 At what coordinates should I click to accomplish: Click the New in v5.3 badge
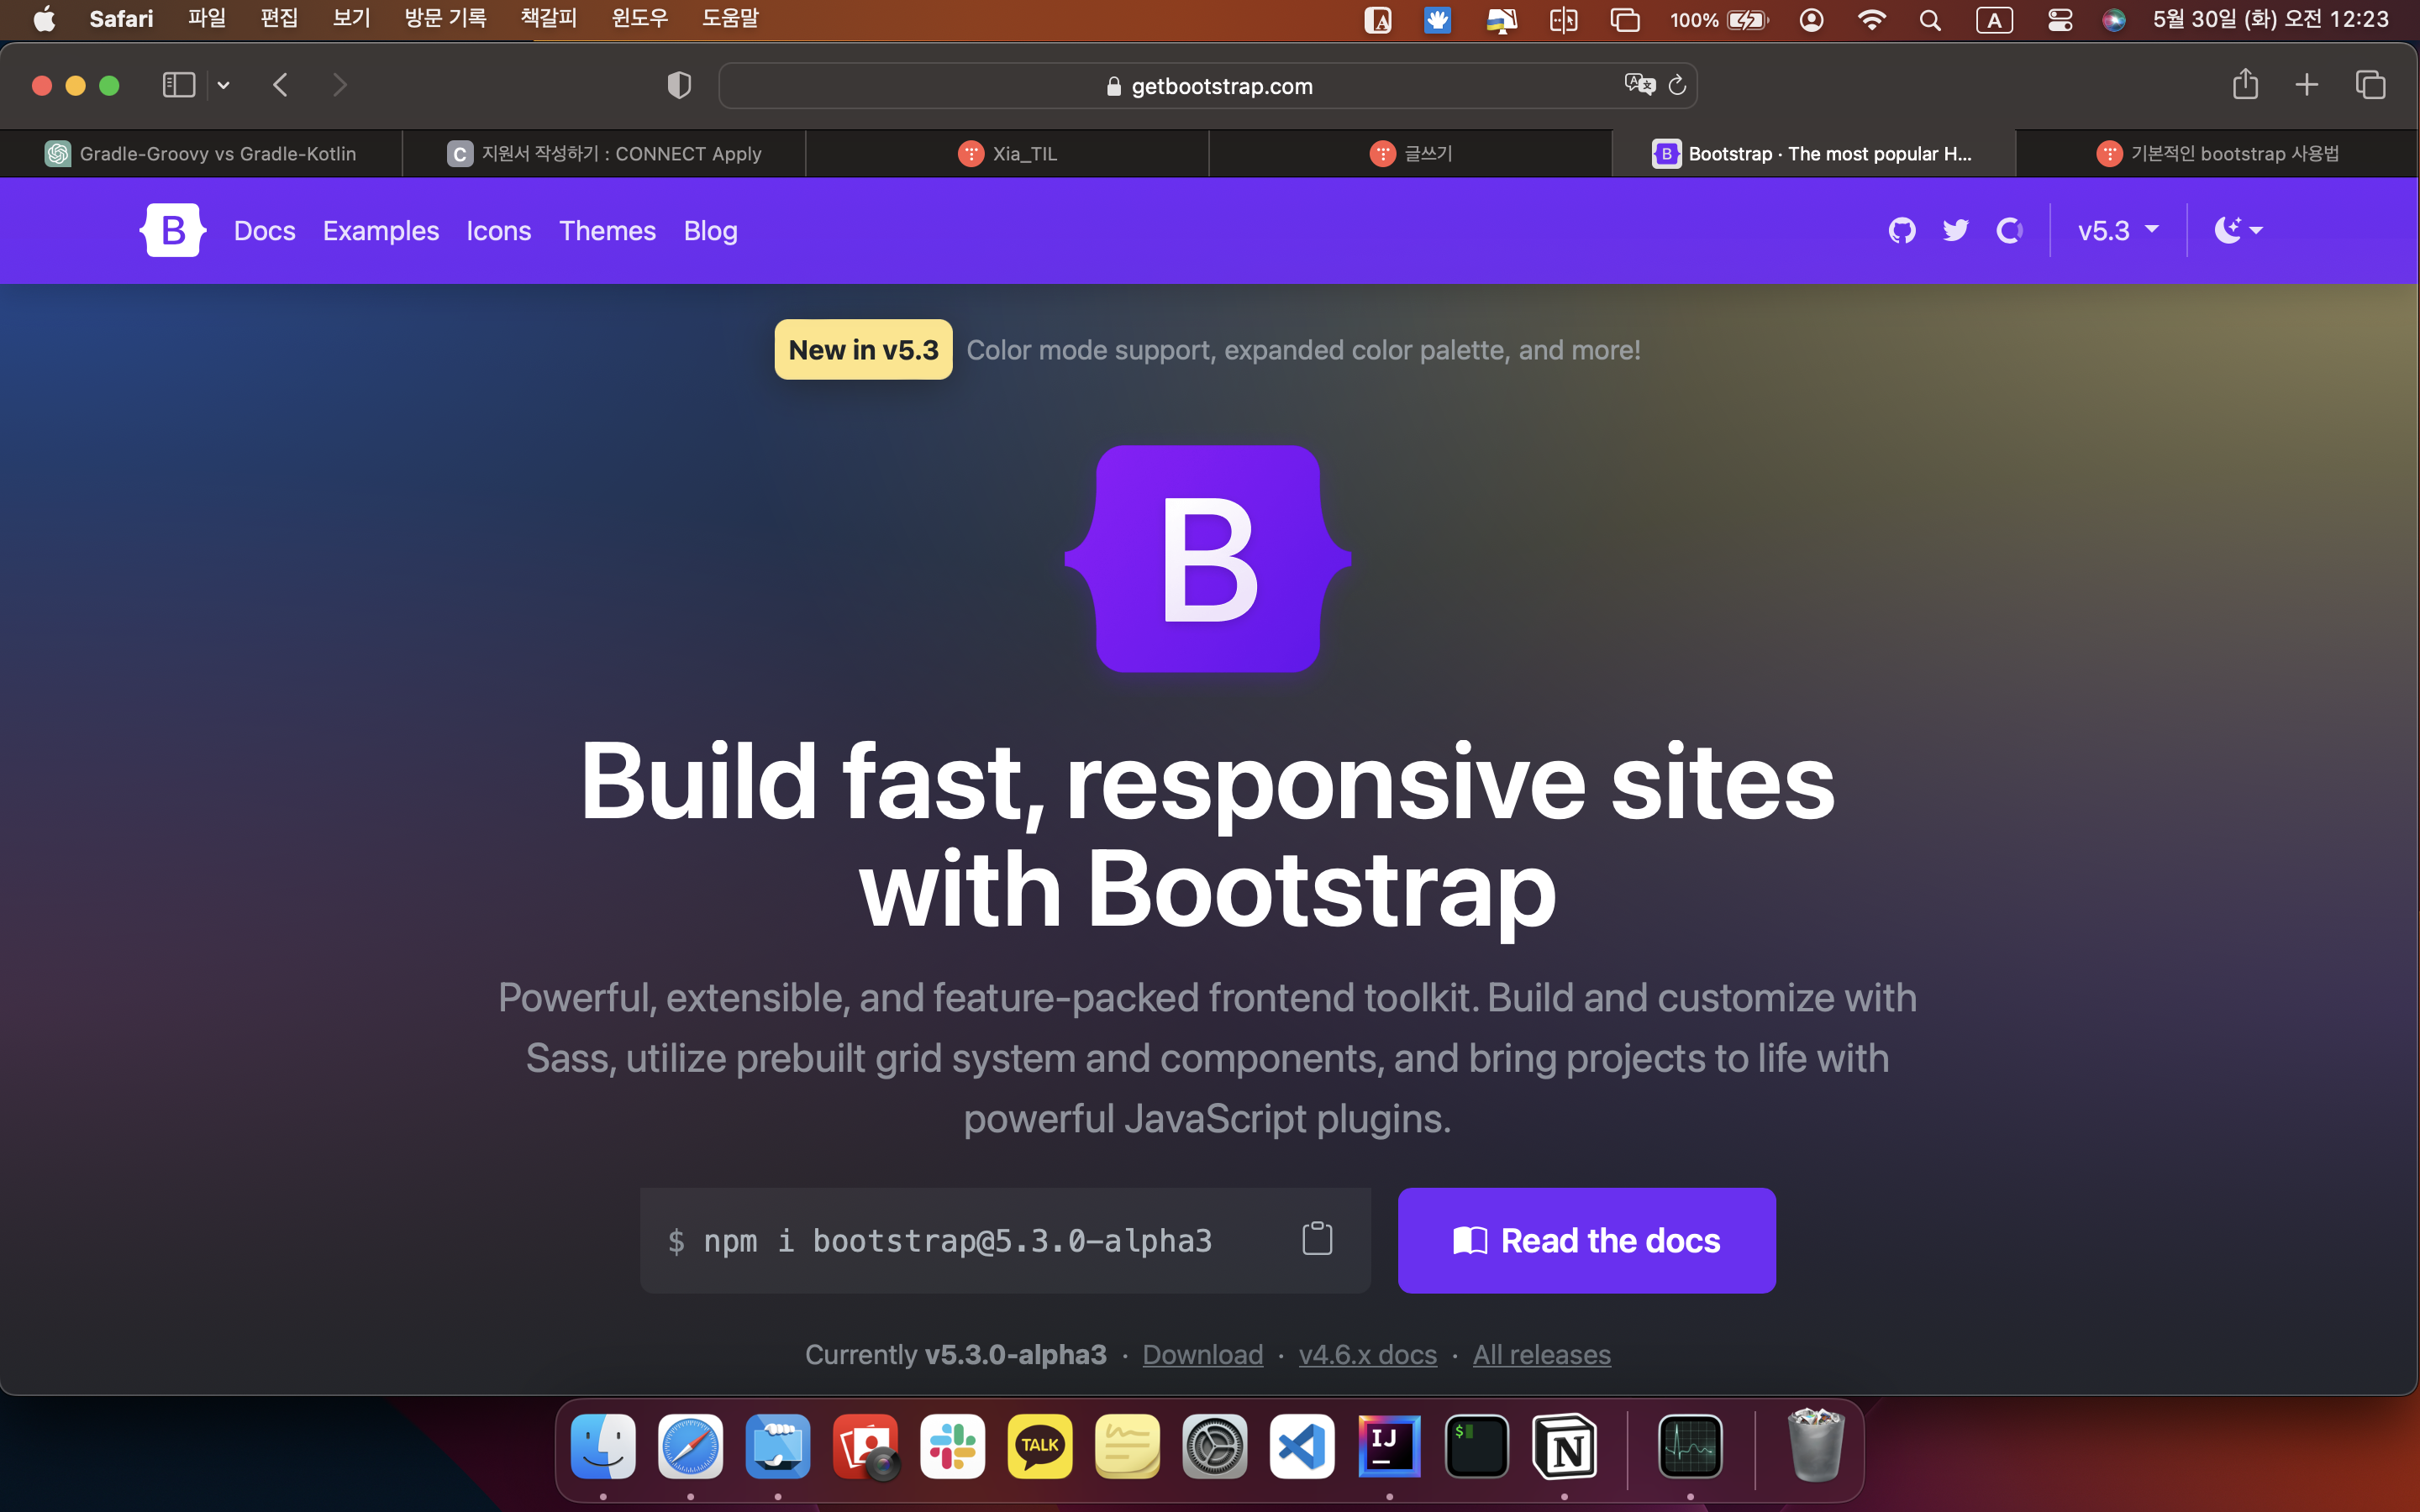point(863,349)
